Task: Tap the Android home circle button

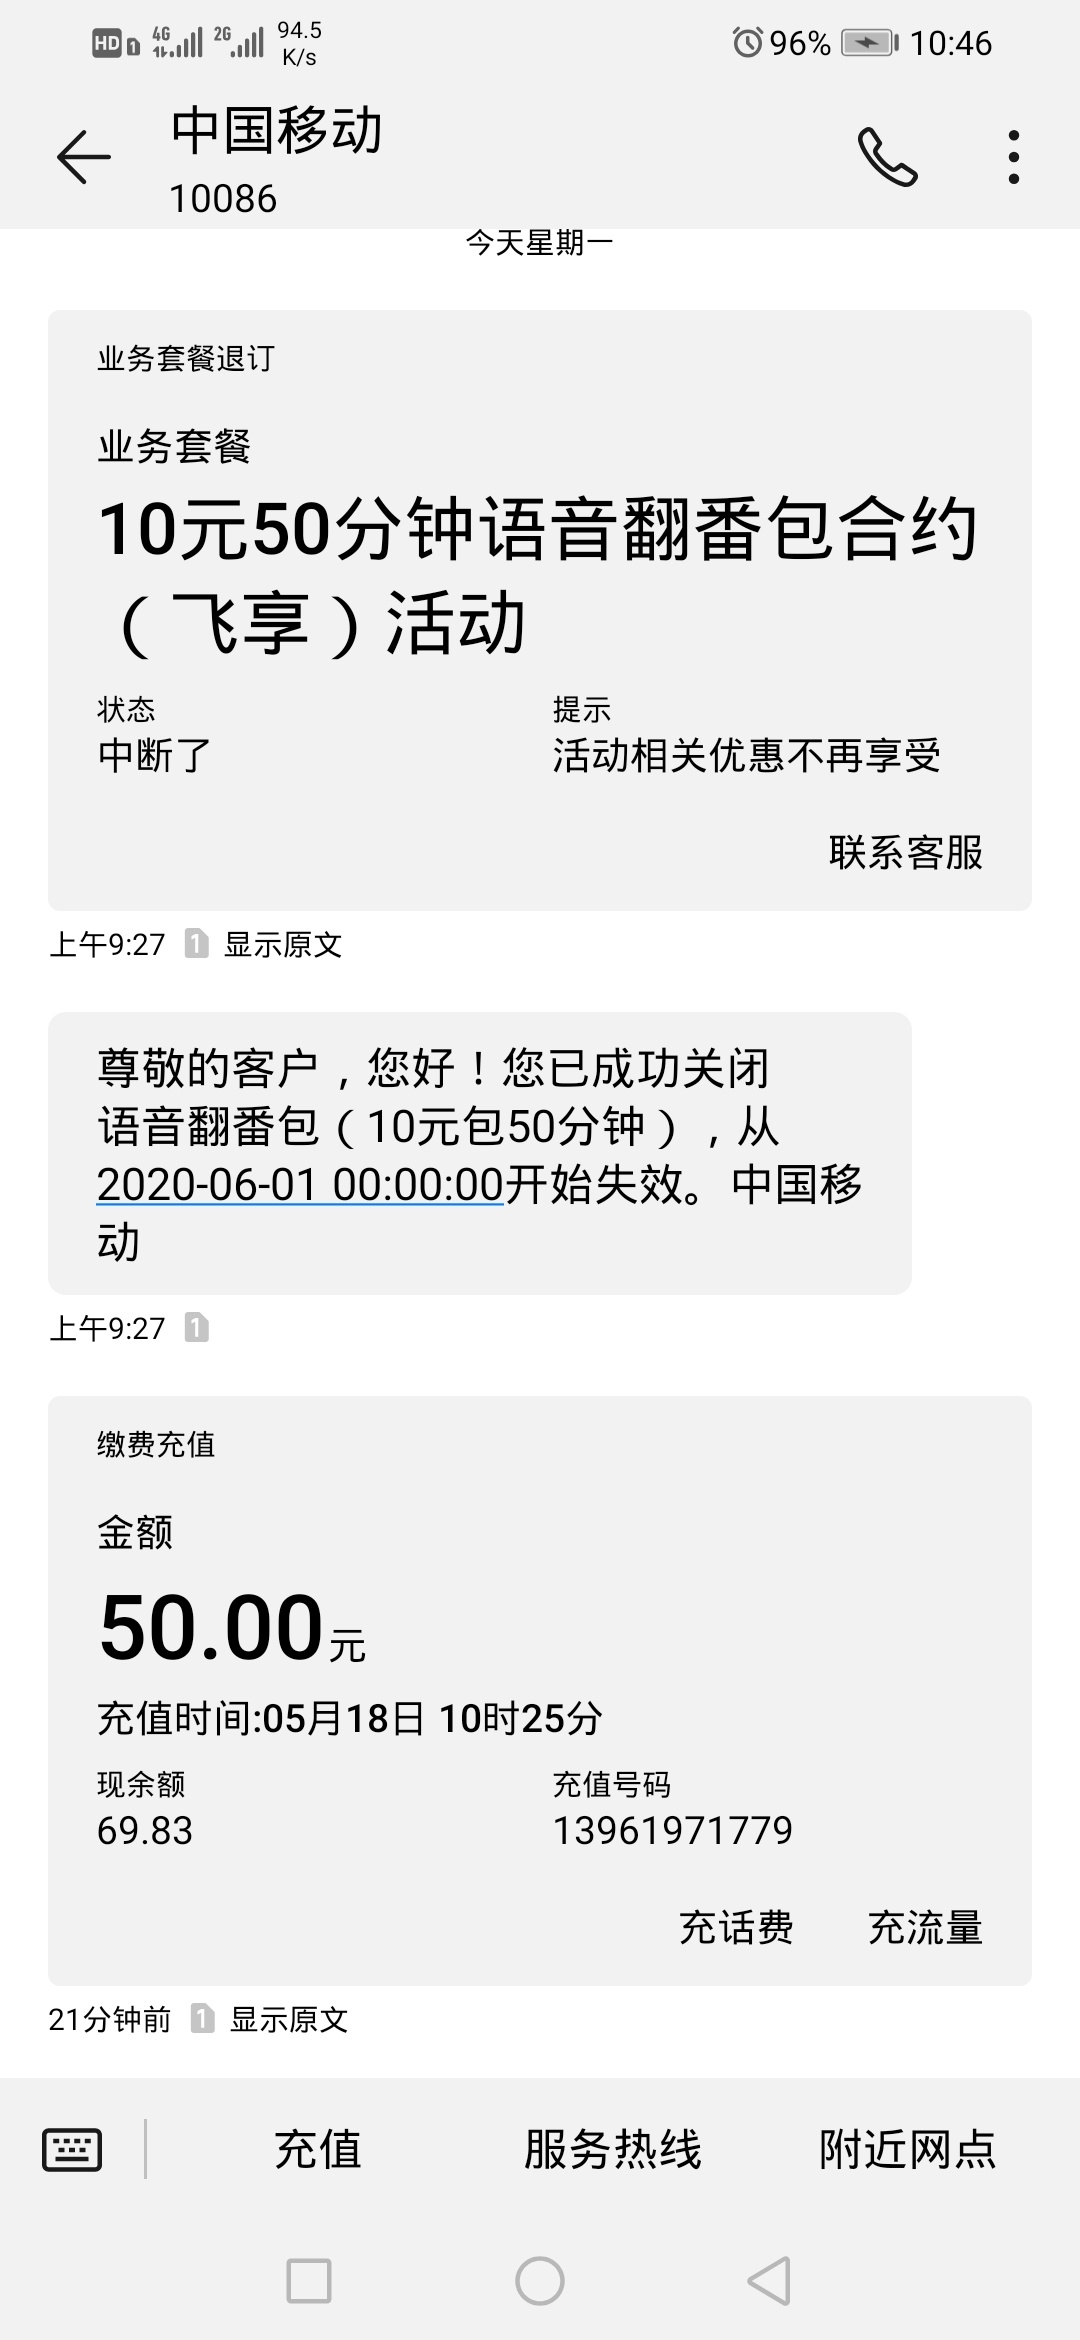Action: coord(540,2281)
